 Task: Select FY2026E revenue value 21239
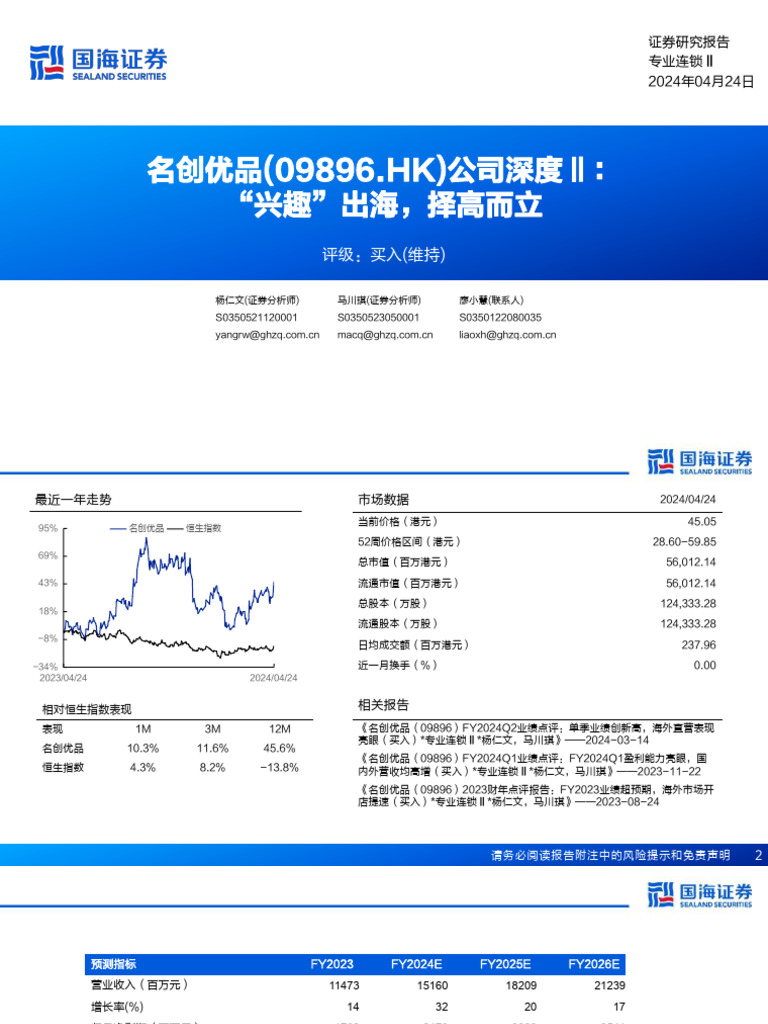[609, 985]
